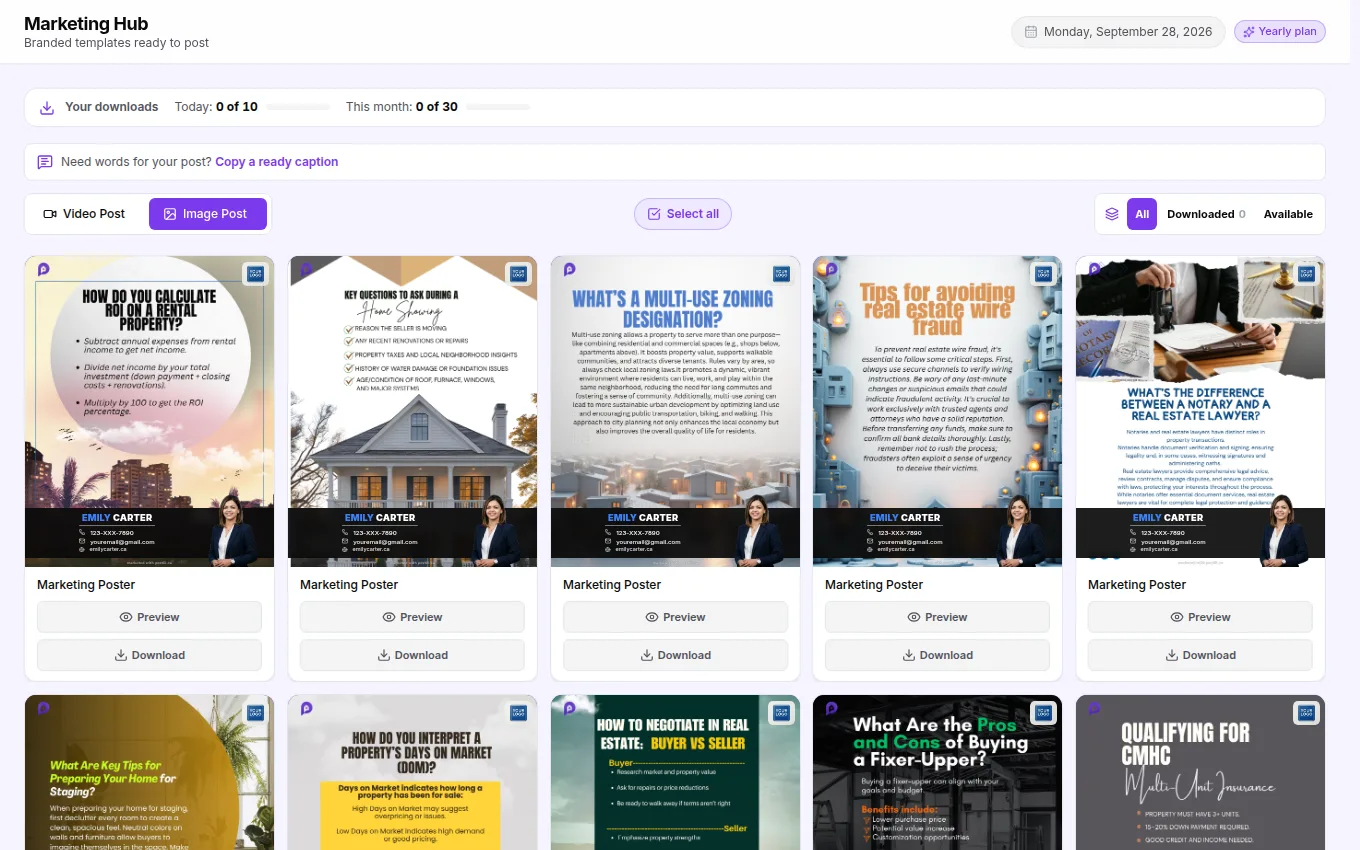Click the caption message icon
Viewport: 1360px width, 850px height.
tap(45, 162)
